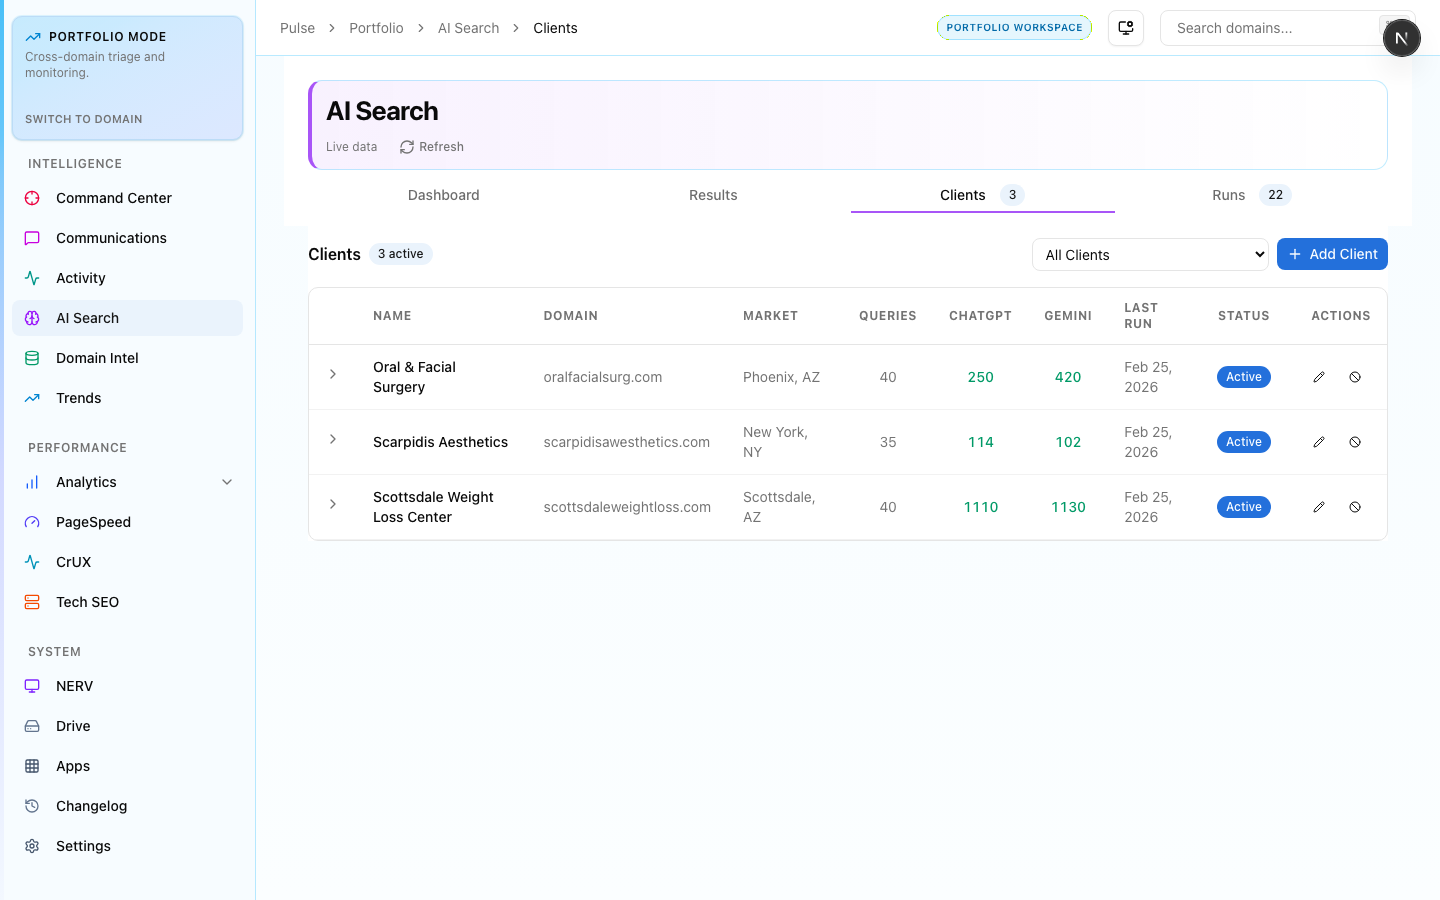This screenshot has width=1440, height=900.
Task: Open the All Clients filter dropdown
Action: click(1150, 255)
